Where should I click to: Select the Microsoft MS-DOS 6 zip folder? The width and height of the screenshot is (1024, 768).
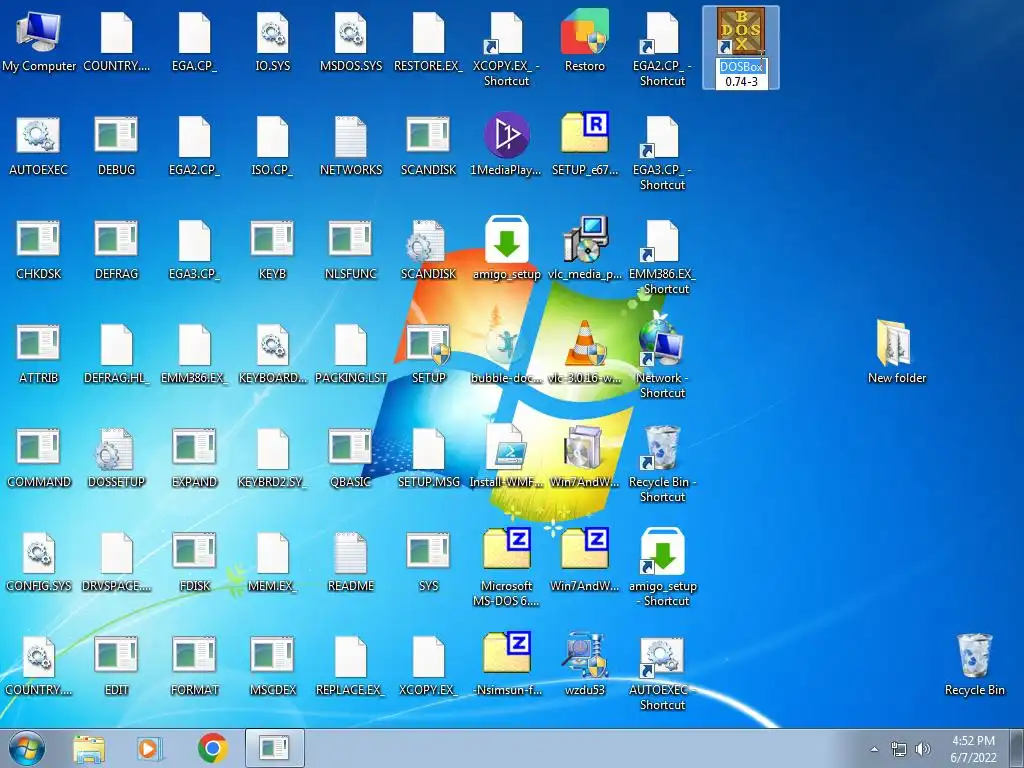click(507, 551)
